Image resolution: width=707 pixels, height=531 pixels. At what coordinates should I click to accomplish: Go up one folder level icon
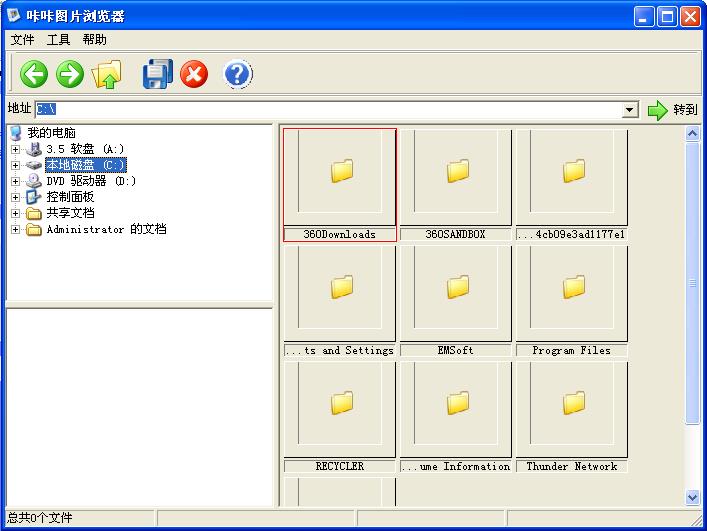[x=106, y=74]
